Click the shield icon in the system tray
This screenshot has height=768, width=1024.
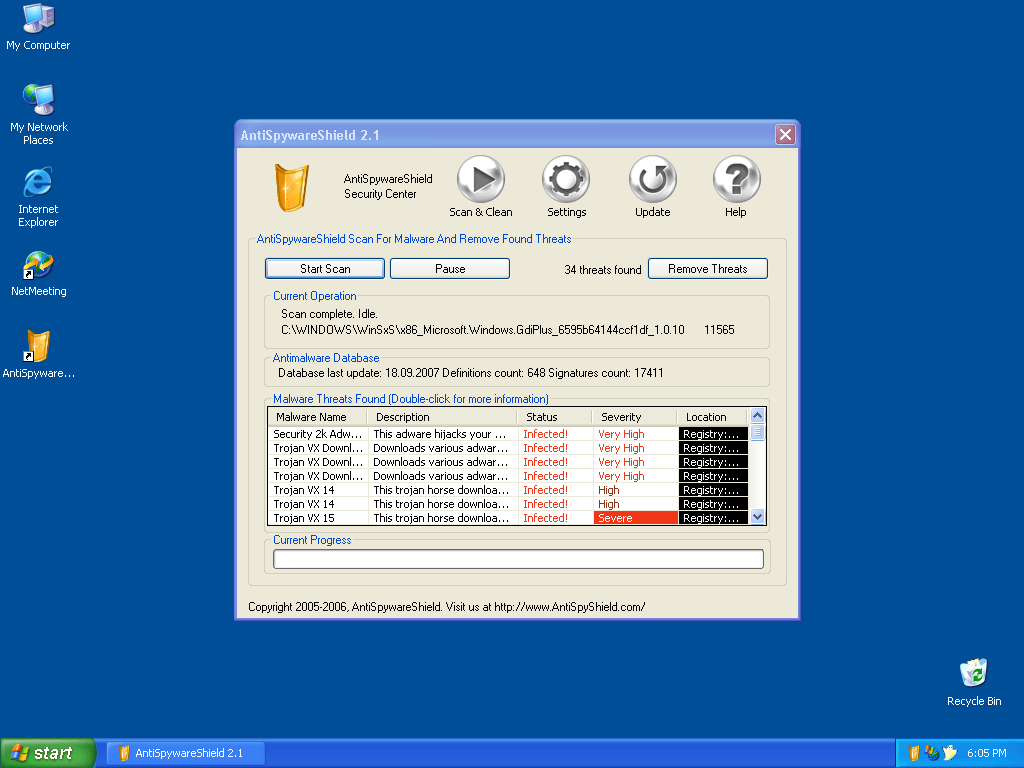coord(913,752)
